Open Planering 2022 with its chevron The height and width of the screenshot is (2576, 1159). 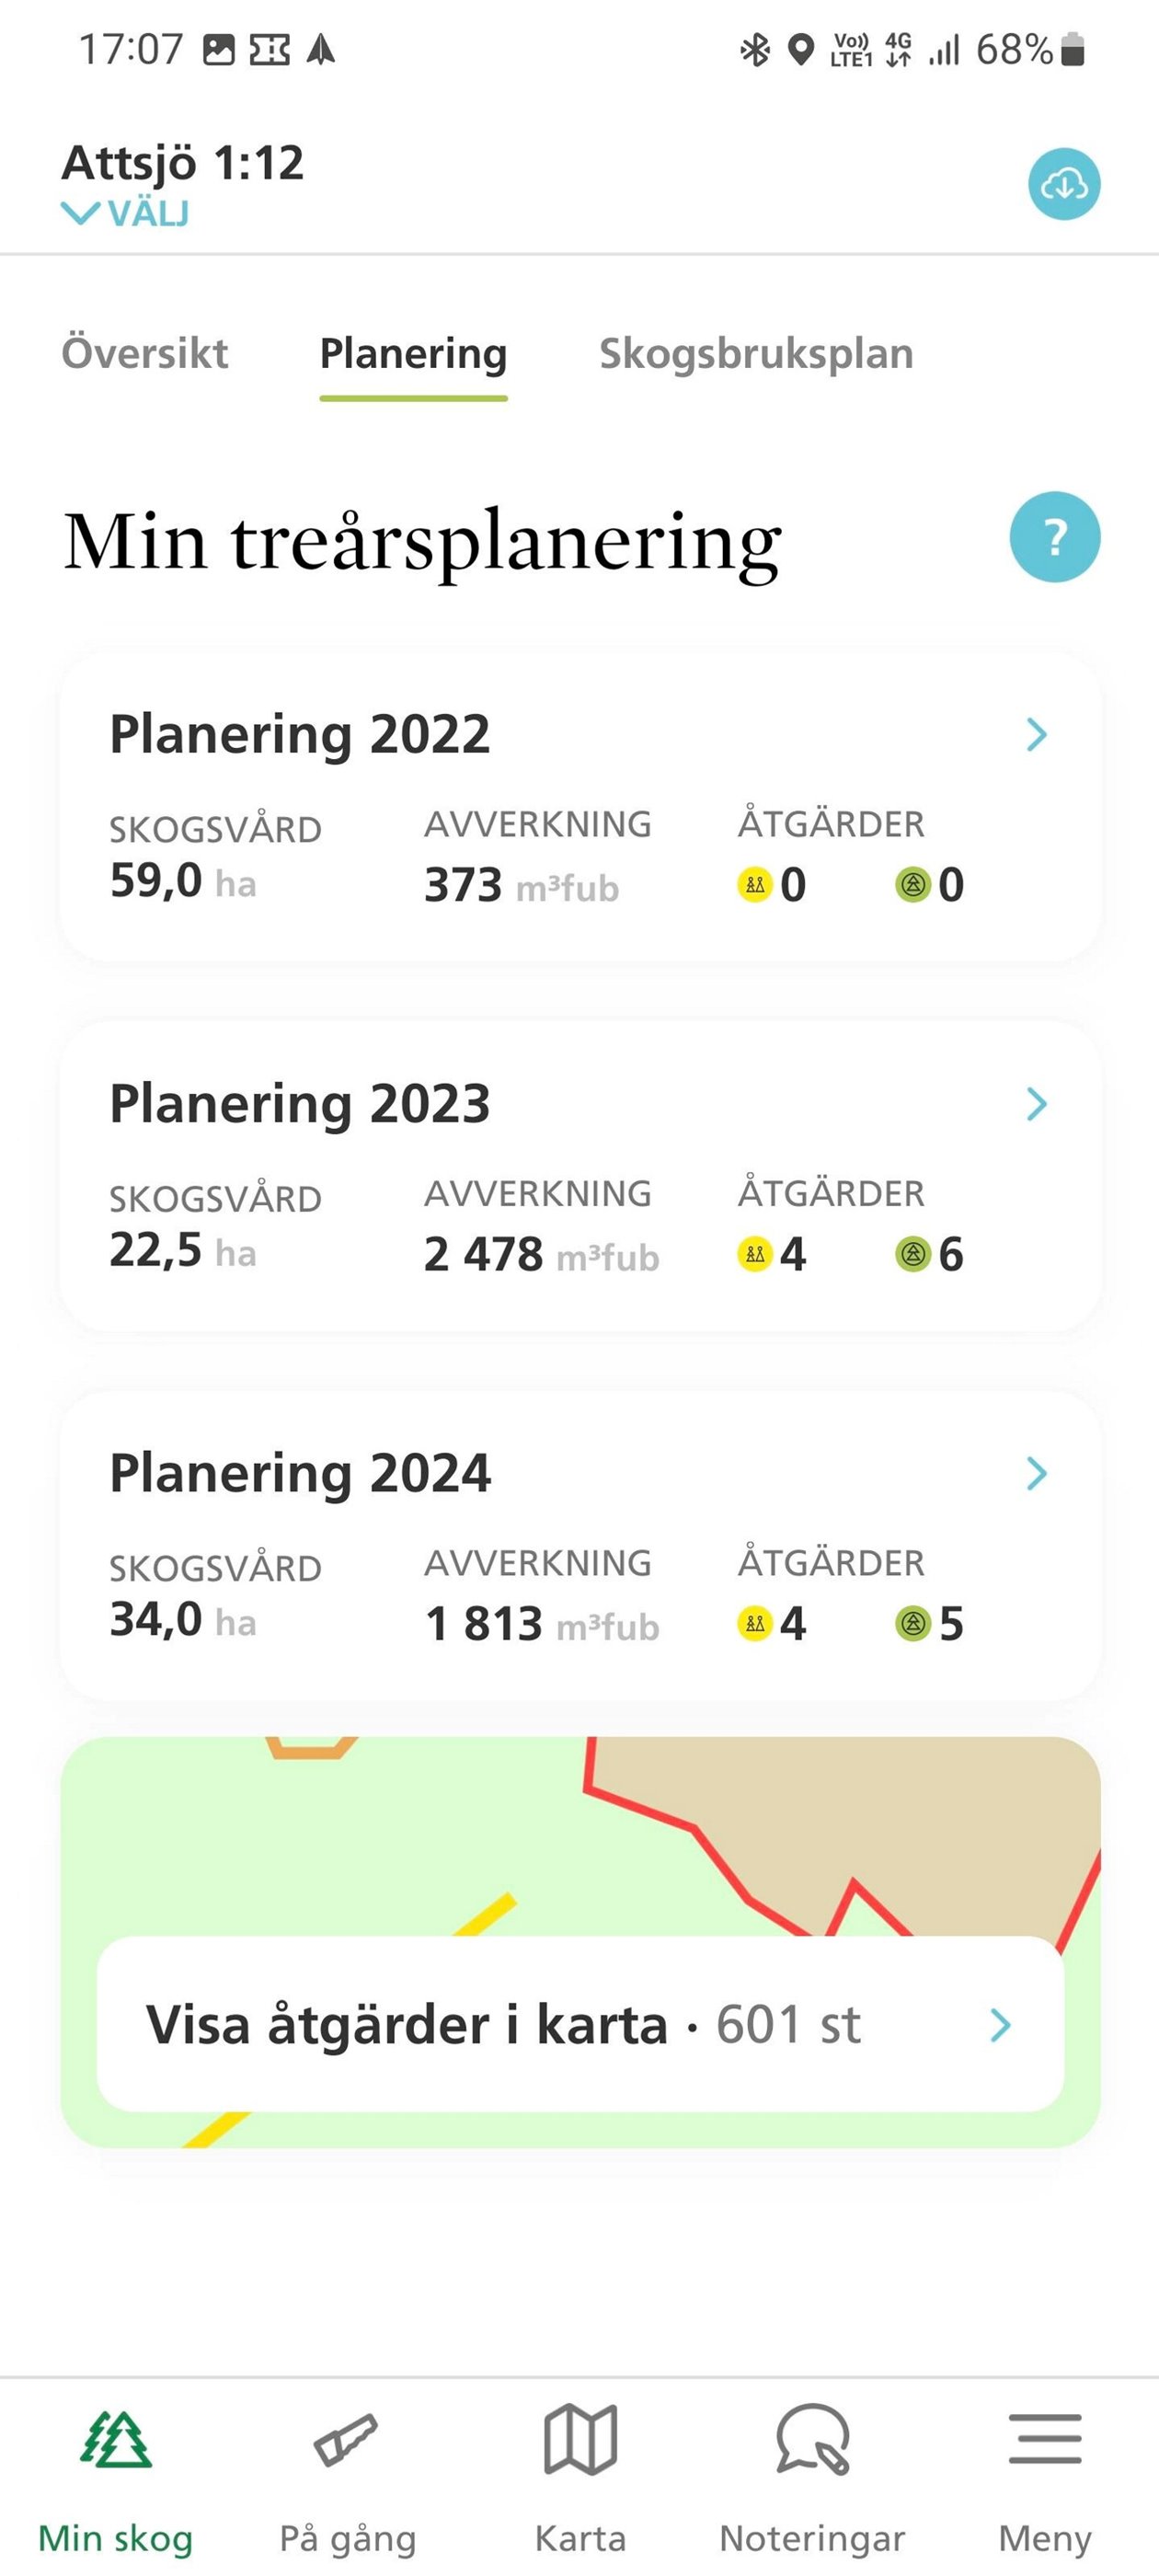(x=1037, y=735)
